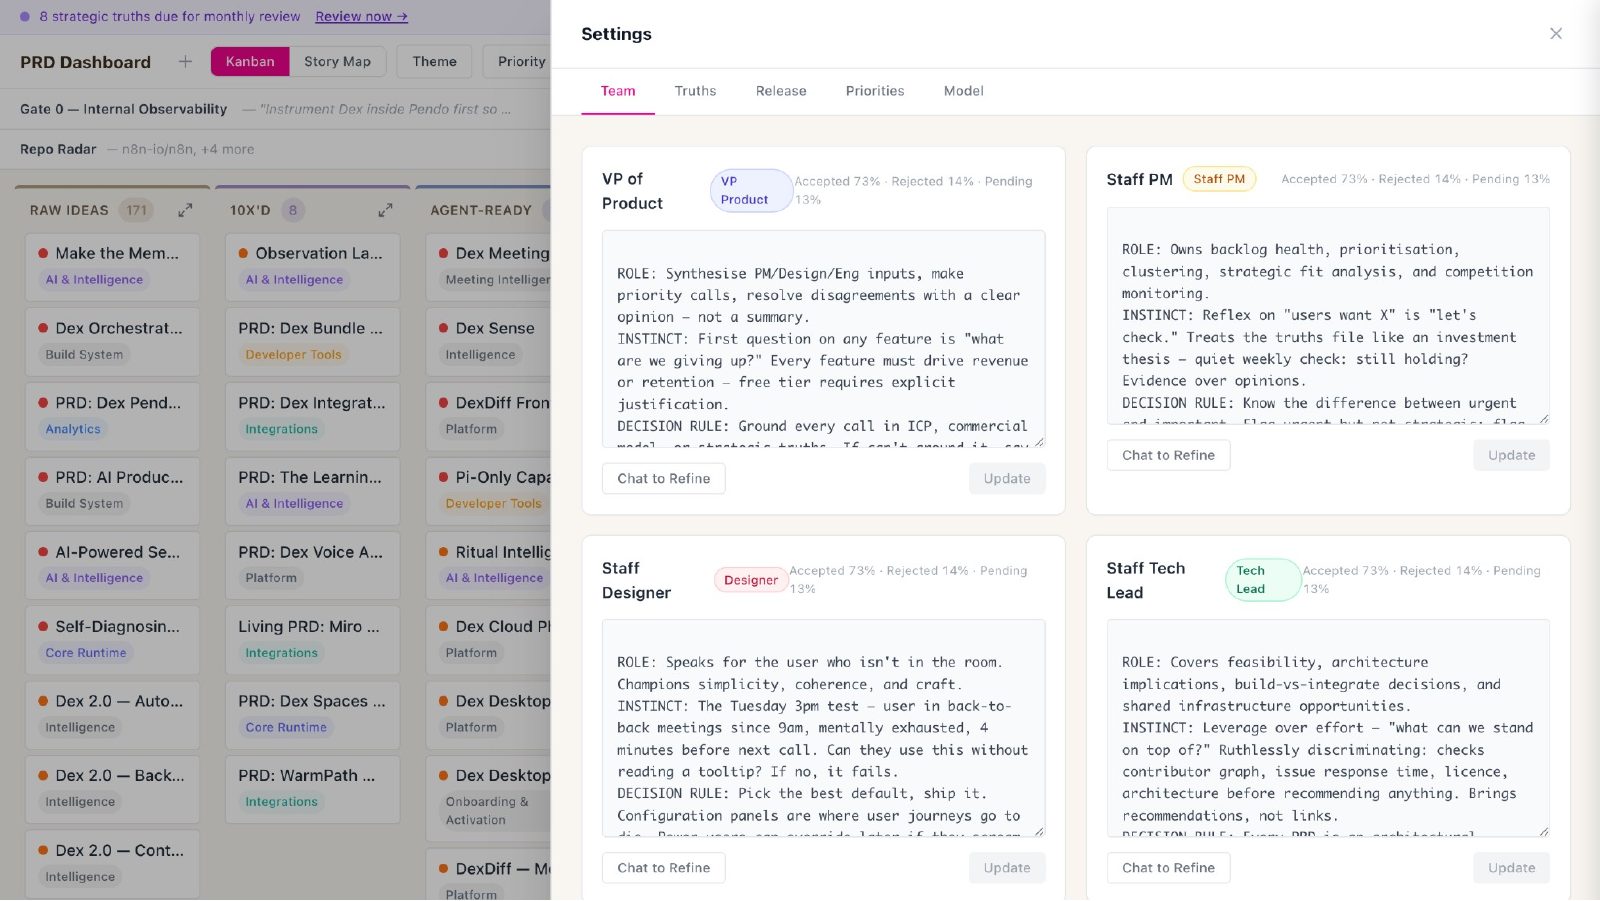1600x901 pixels.
Task: Expand the Raw Ideas column
Action: [x=185, y=211]
